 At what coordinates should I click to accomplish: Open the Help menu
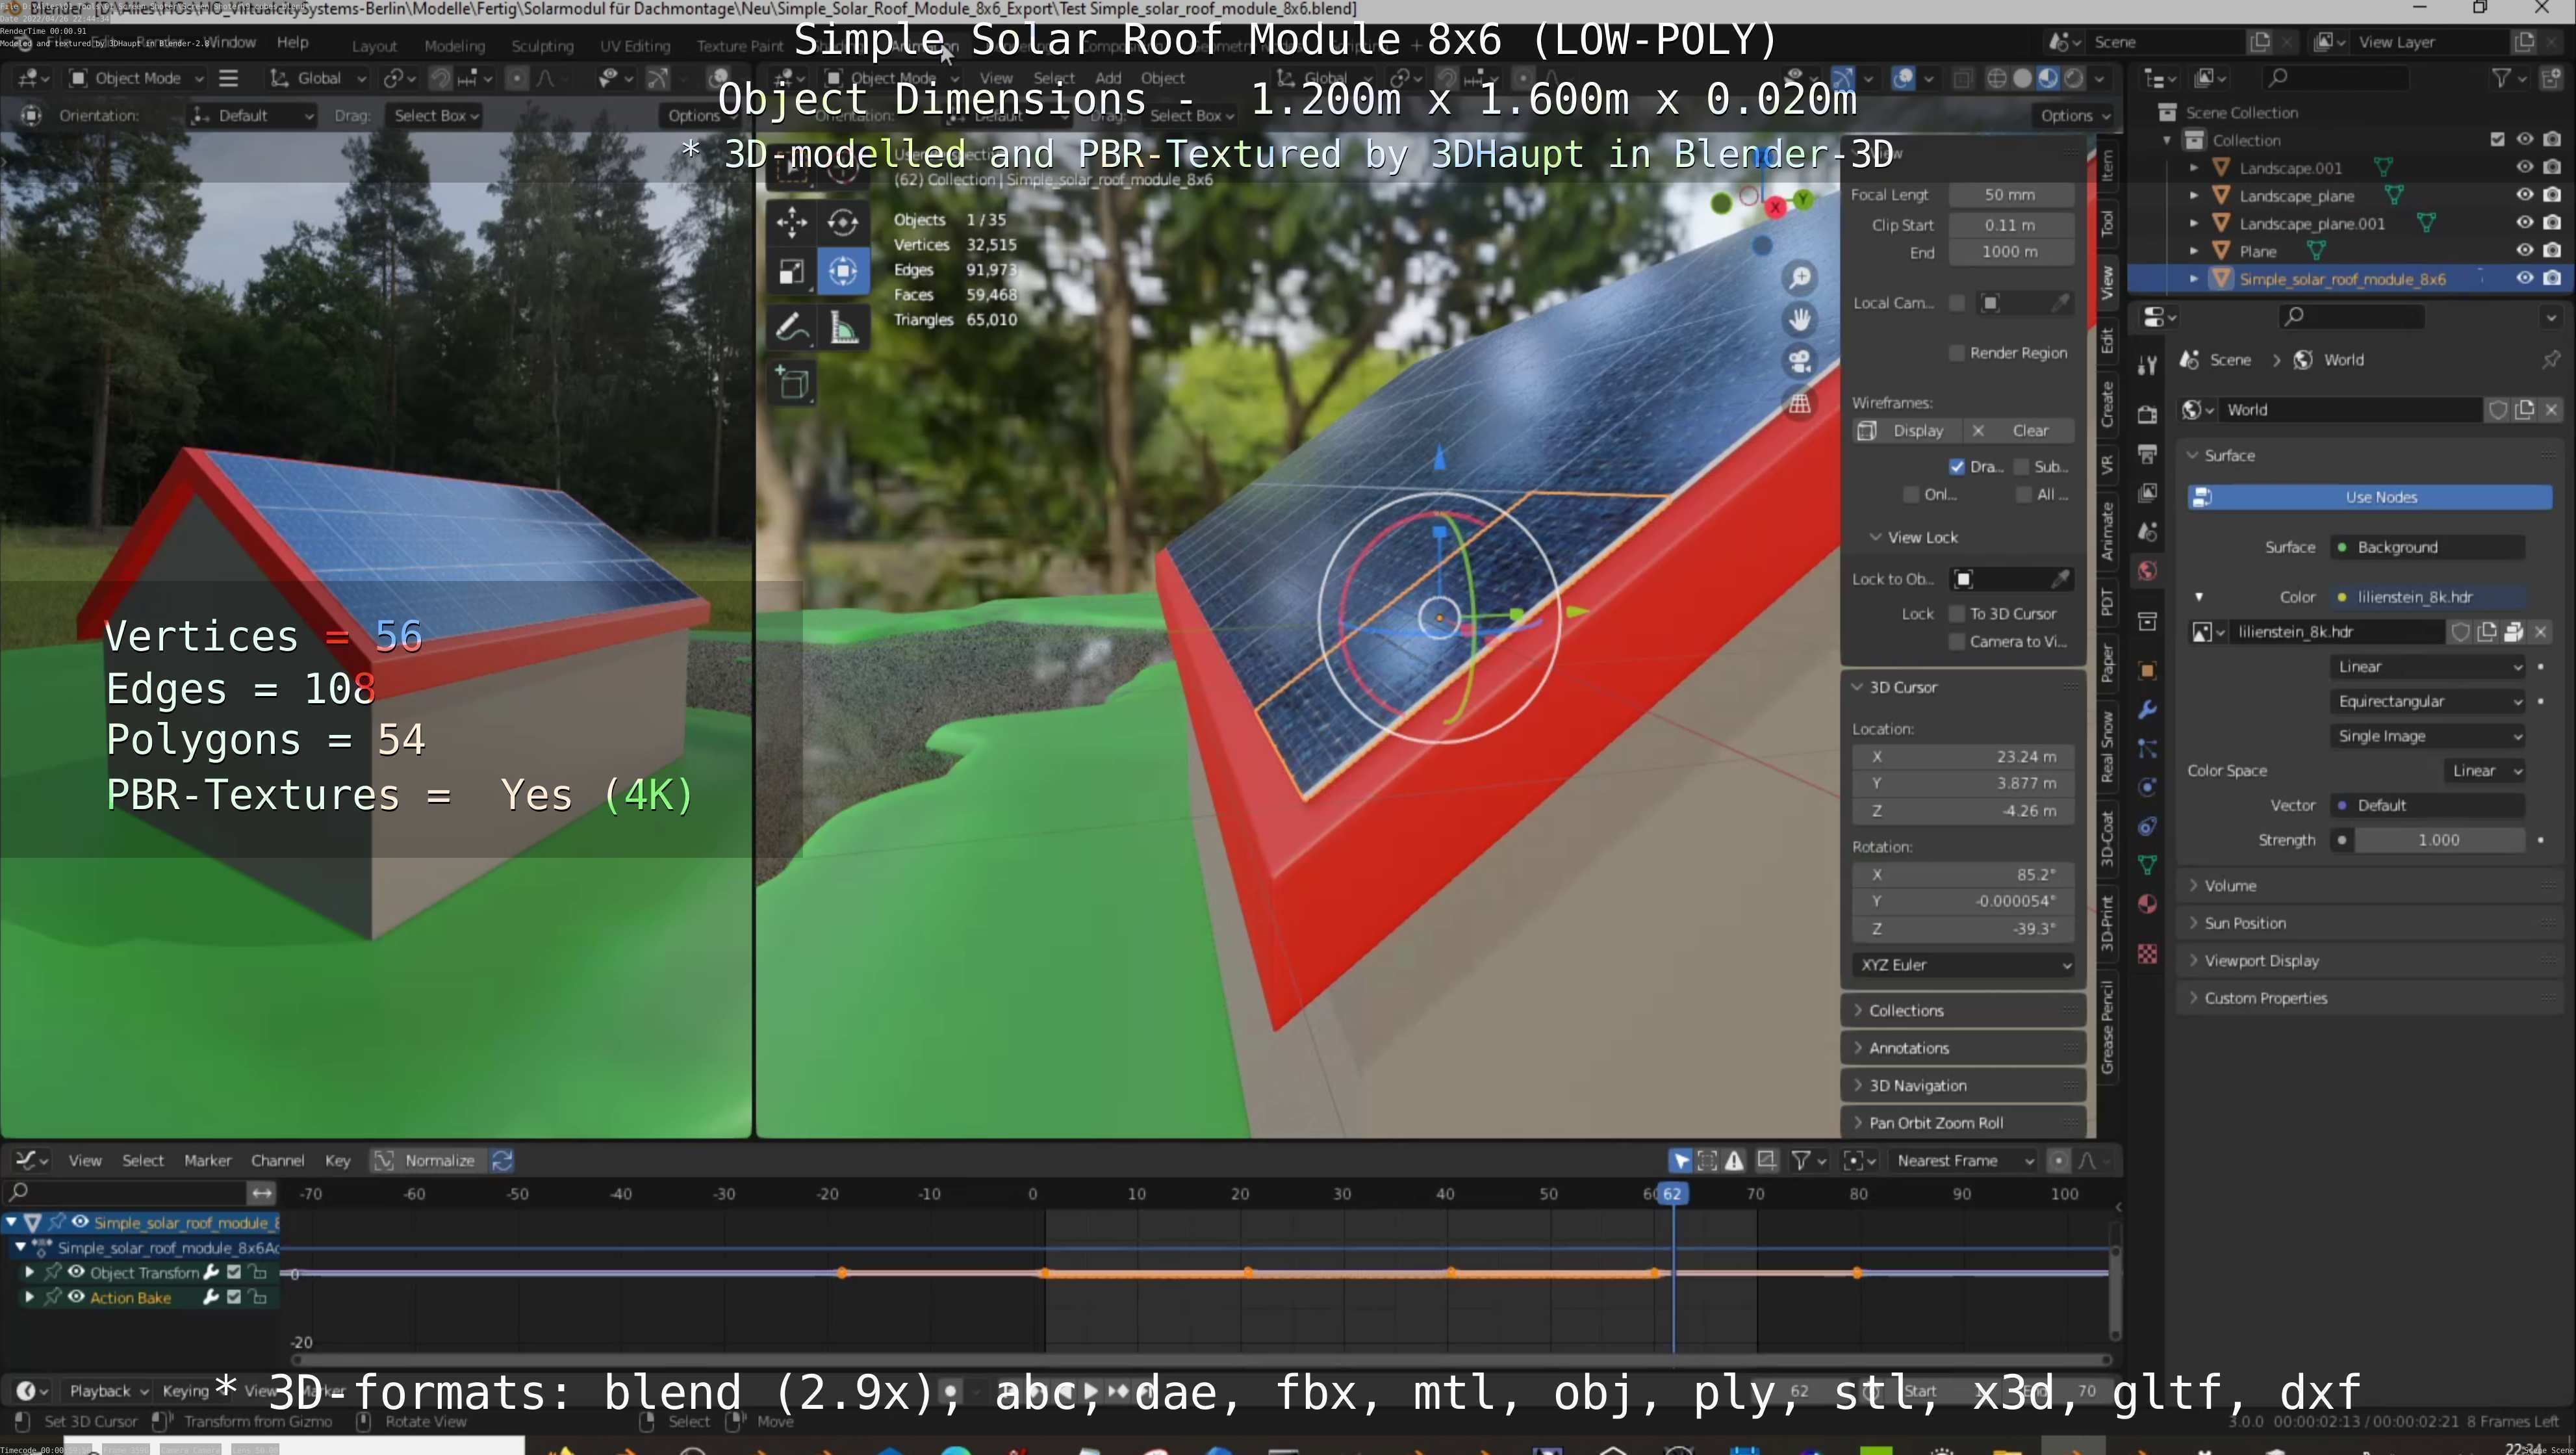click(x=292, y=42)
